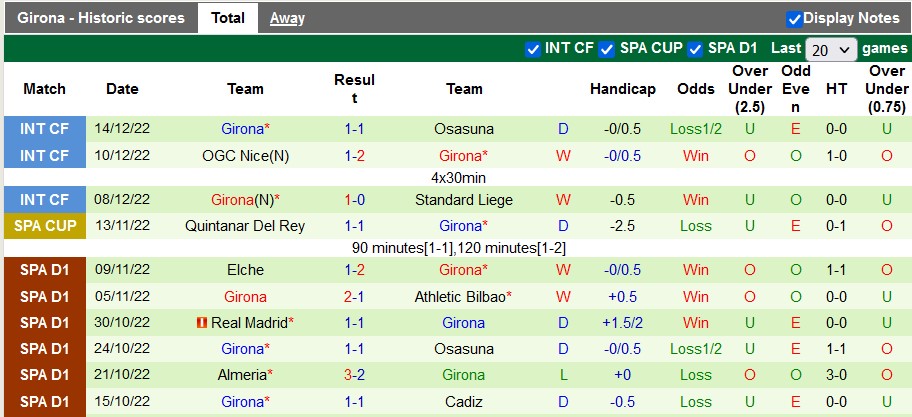Viewport: 912px width, 417px height.
Task: Click the Real Madrid team link
Action: (250, 323)
